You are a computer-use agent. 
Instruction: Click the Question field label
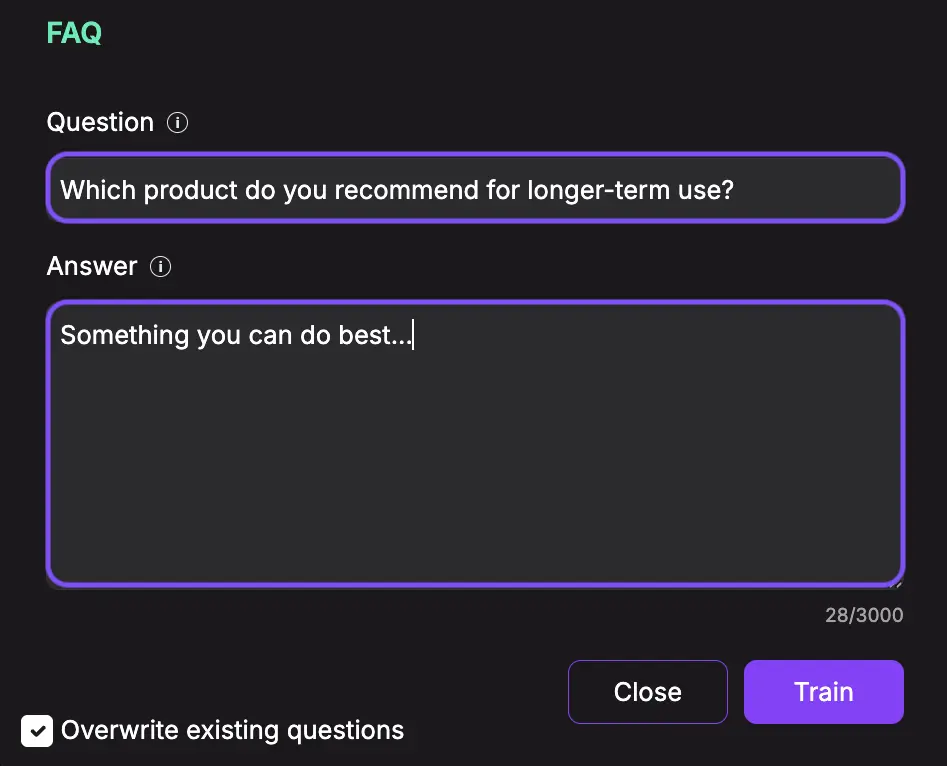point(100,123)
